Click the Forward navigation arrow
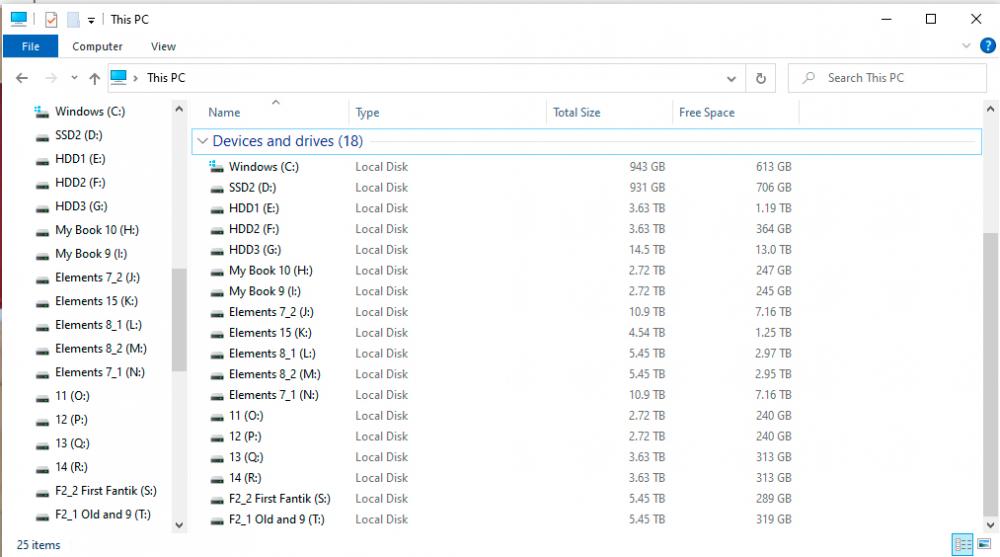1000x557 pixels. pos(51,78)
